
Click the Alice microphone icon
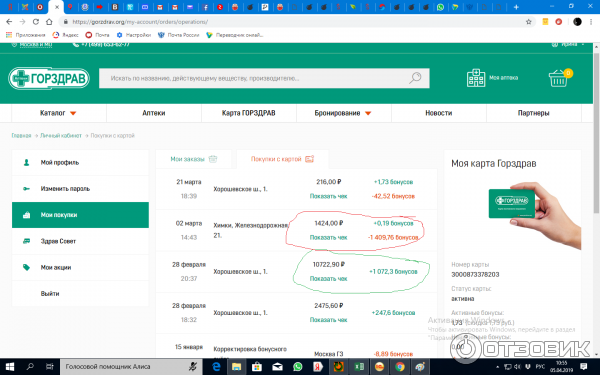coord(193,367)
